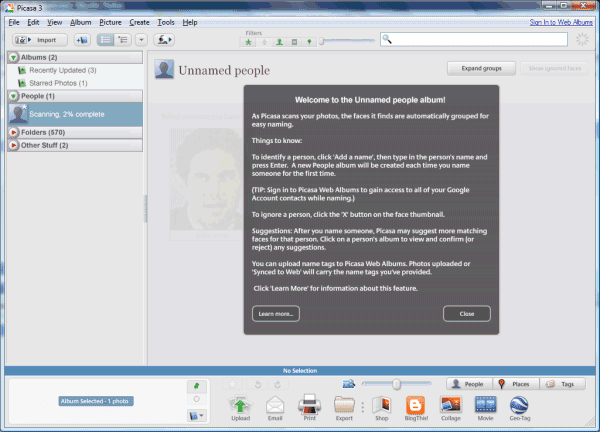Click the Upload icon
Image resolution: width=600 pixels, height=432 pixels.
pyautogui.click(x=240, y=408)
